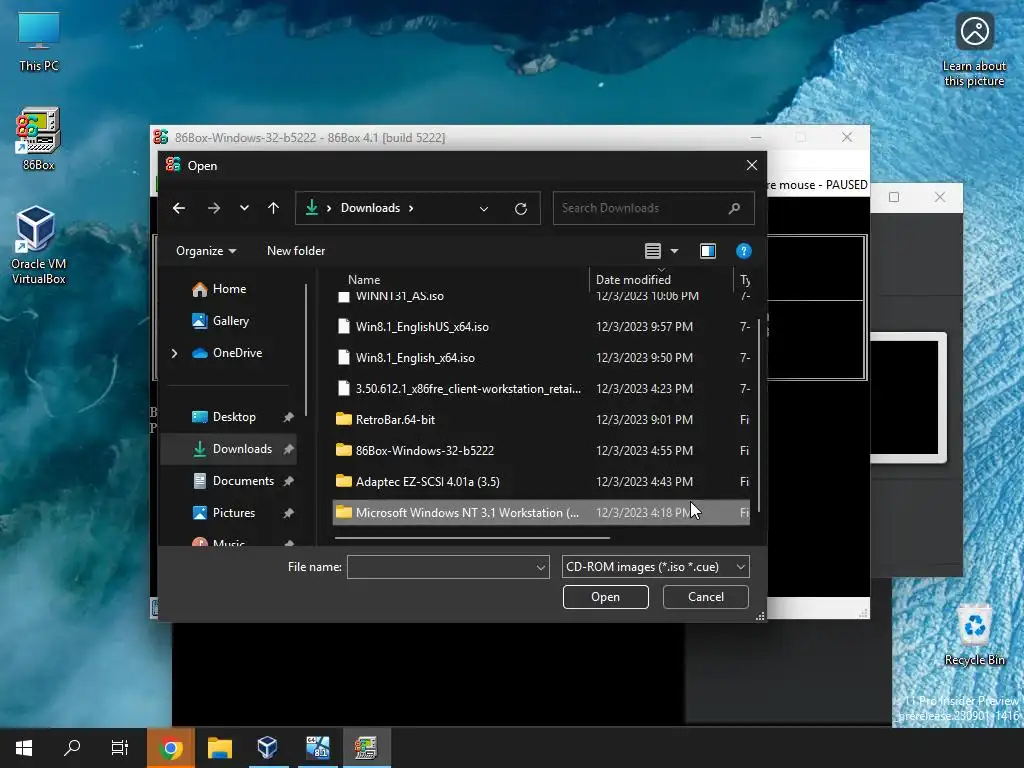This screenshot has height=768, width=1024.
Task: Open the view options dropdown arrow
Action: (675, 251)
